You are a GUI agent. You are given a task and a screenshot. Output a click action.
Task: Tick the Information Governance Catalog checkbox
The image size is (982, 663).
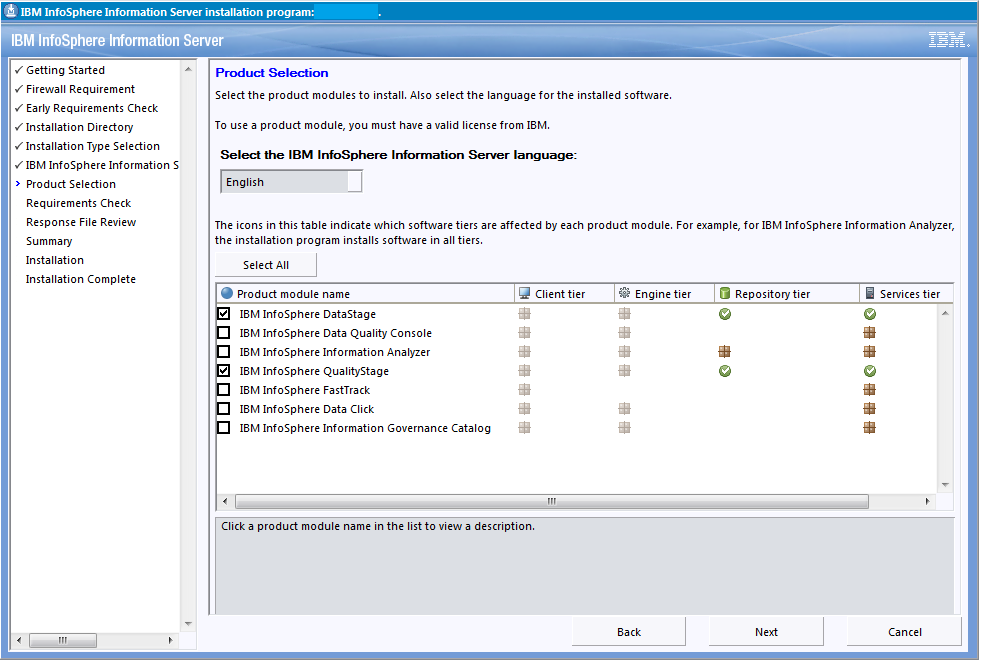[x=224, y=428]
